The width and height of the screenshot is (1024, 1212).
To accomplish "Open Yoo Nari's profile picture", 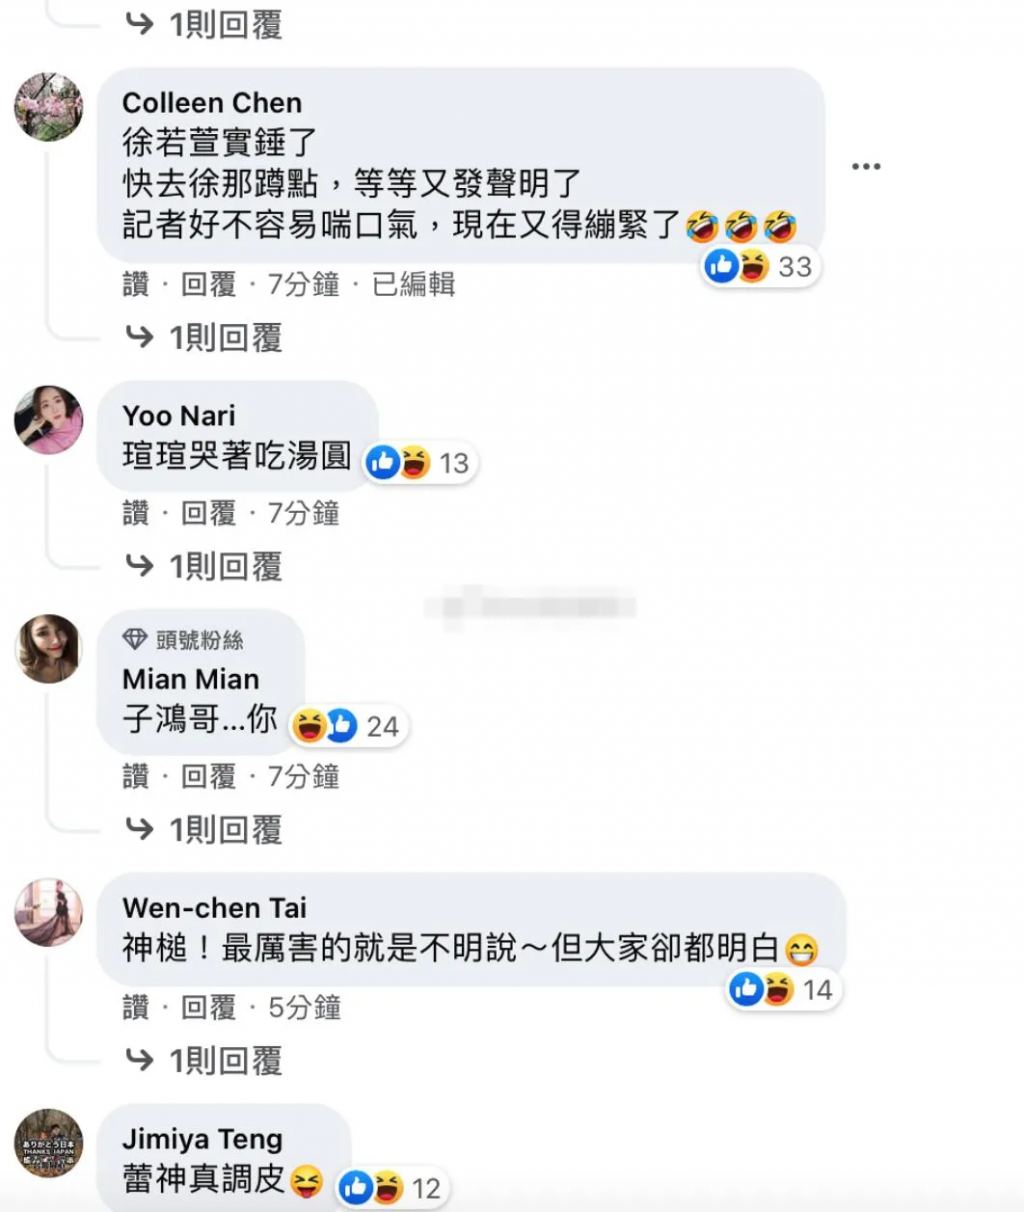I will [x=48, y=419].
